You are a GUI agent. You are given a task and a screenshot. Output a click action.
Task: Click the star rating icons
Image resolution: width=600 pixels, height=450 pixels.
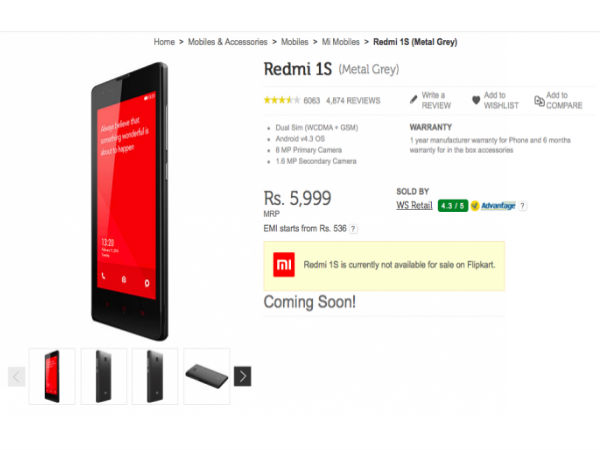point(282,100)
